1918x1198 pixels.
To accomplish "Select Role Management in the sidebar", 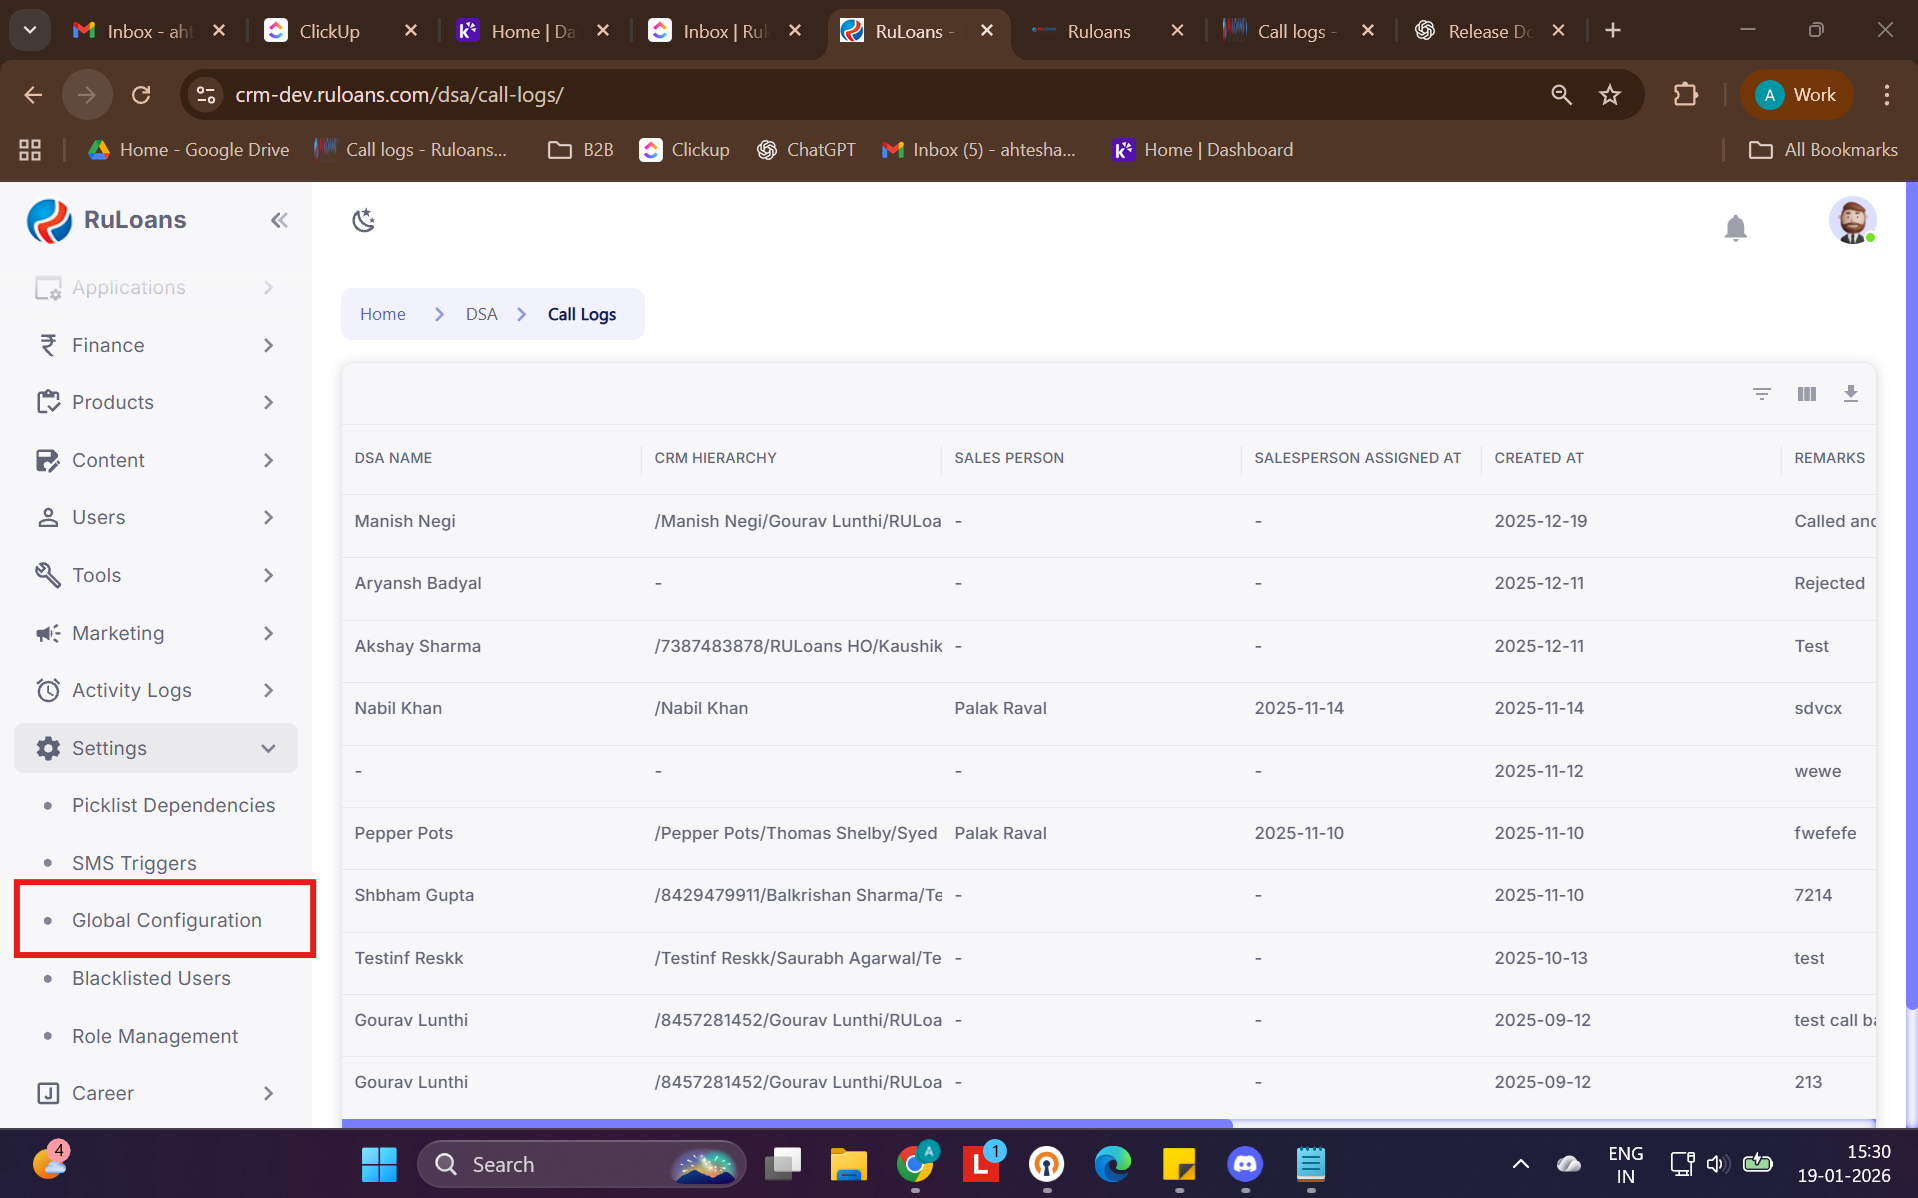I will click(155, 1036).
